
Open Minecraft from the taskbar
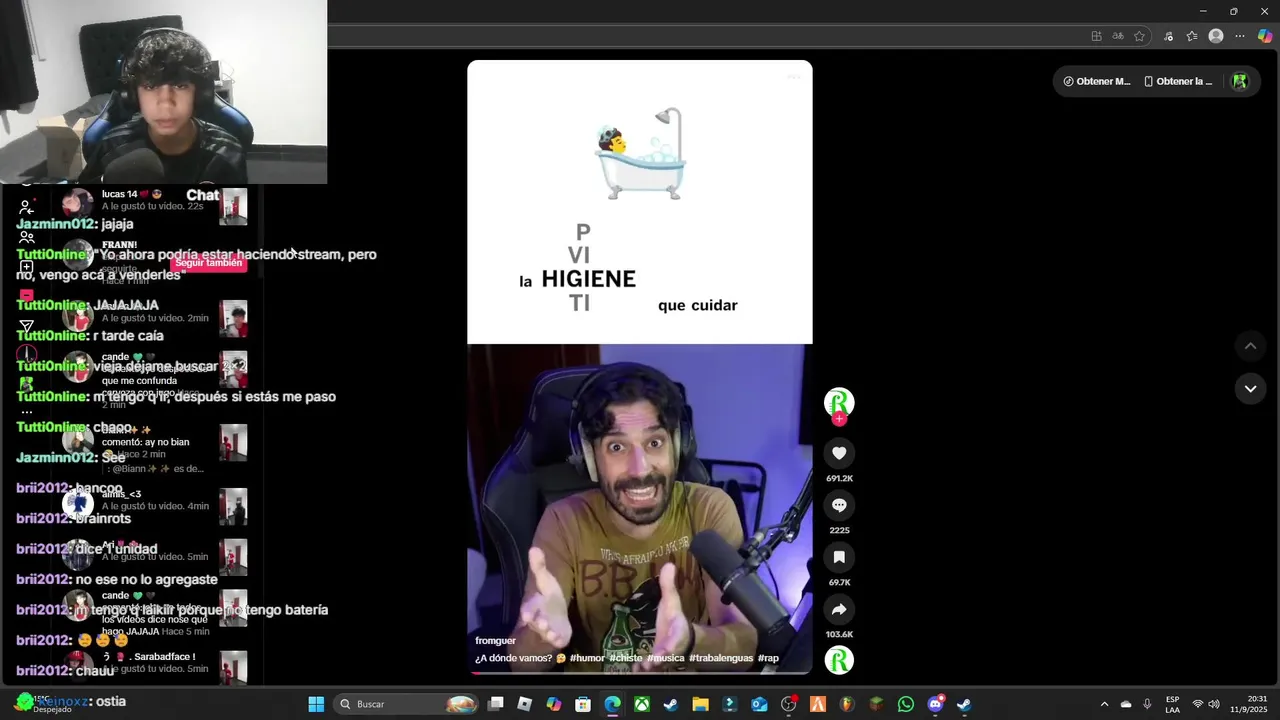(x=876, y=704)
